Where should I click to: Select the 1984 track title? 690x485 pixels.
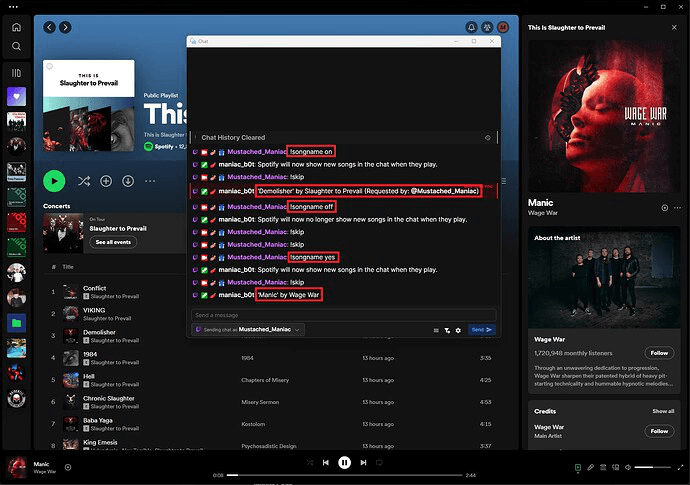coord(90,354)
